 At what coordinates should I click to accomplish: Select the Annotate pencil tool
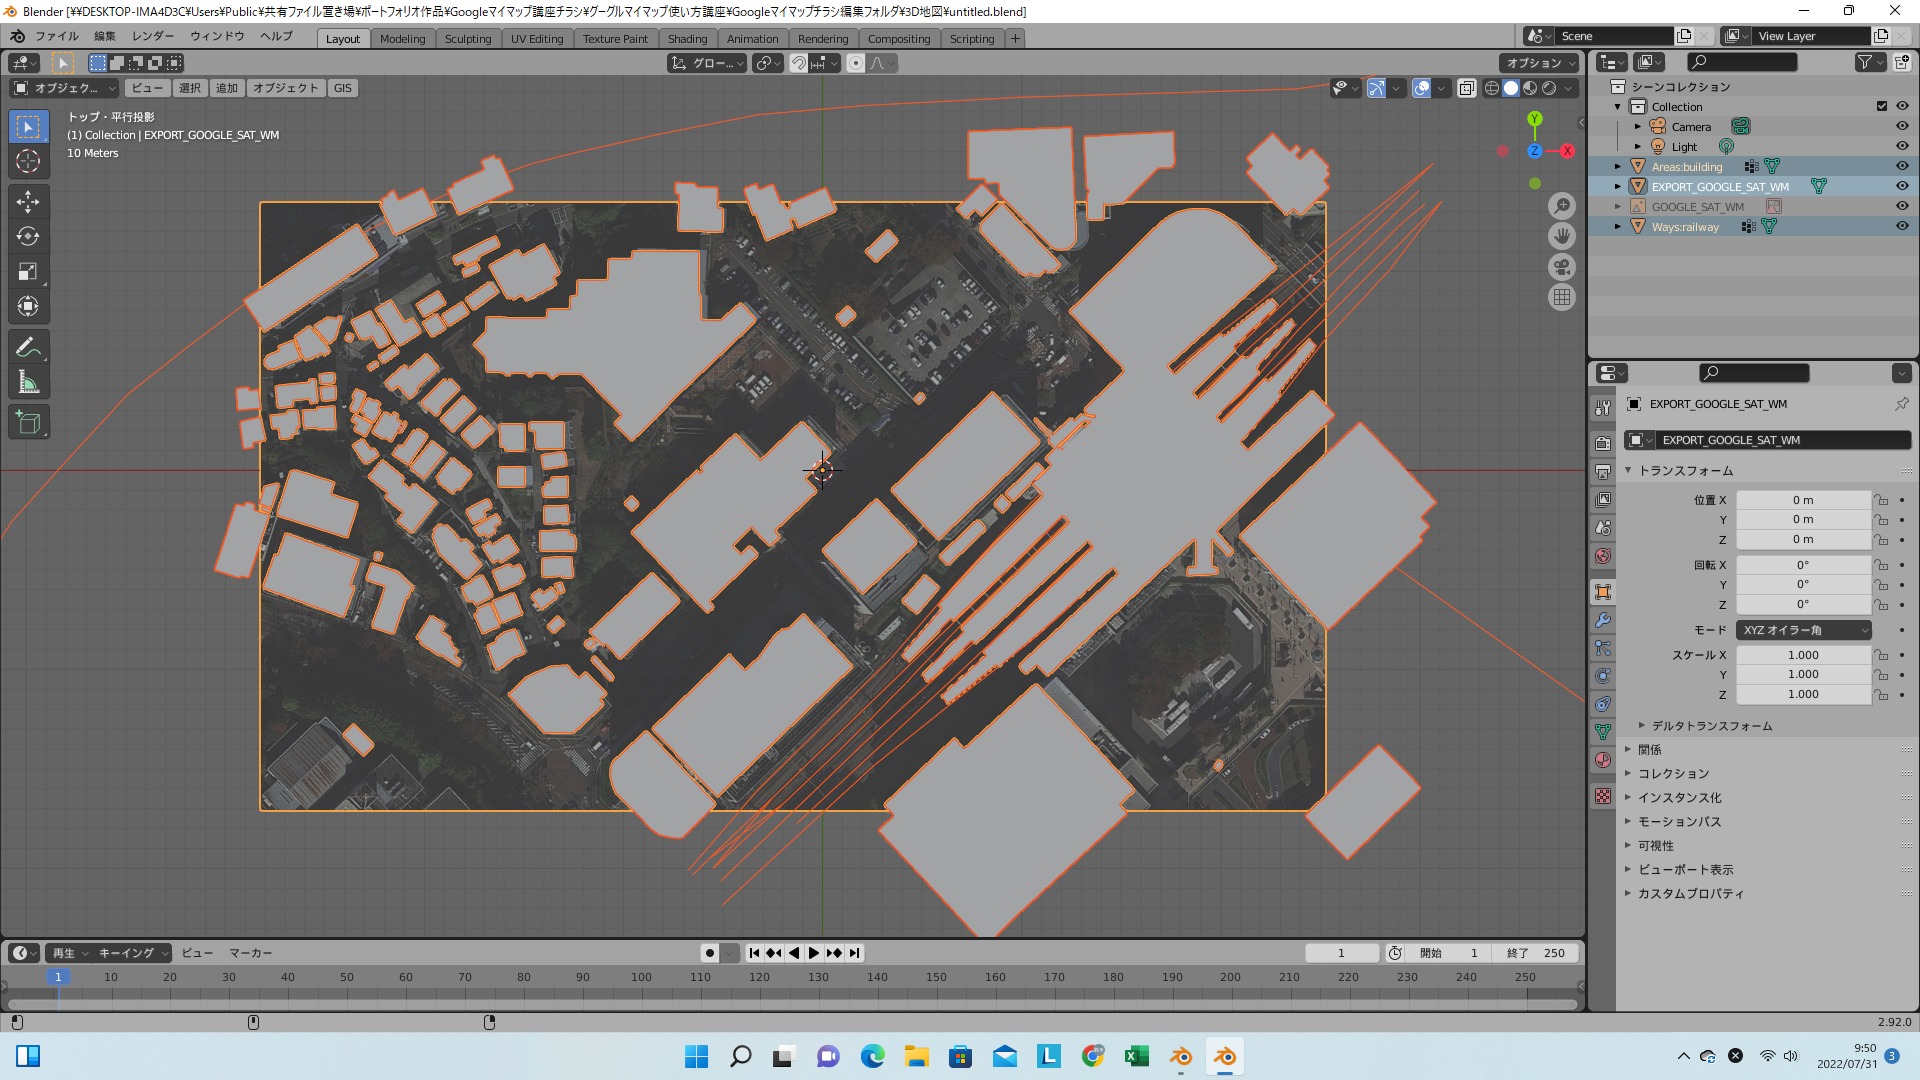point(28,348)
